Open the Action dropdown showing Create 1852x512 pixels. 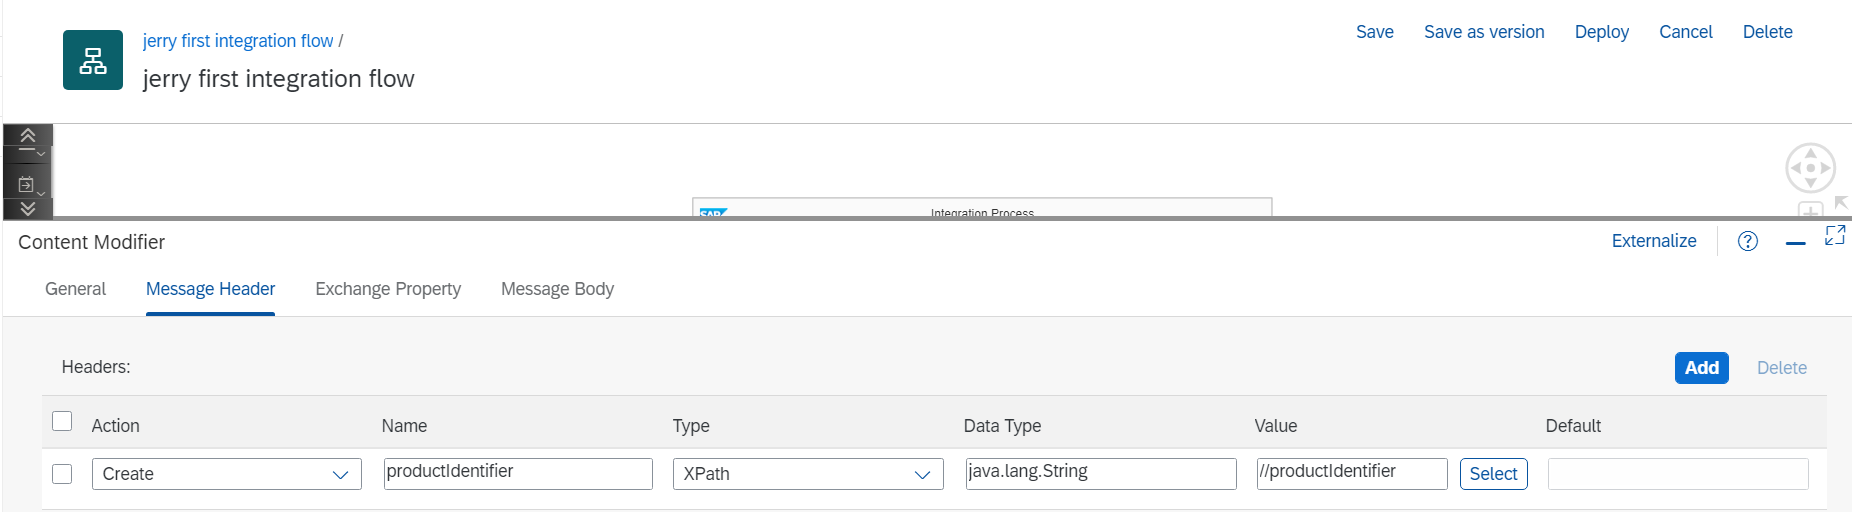tap(226, 474)
